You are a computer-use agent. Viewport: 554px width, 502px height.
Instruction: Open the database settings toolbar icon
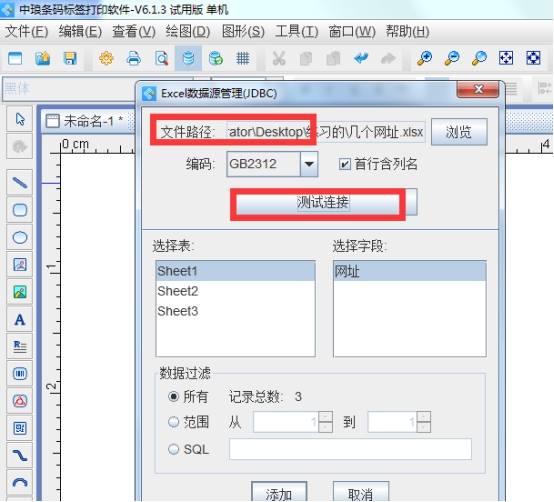[188, 58]
